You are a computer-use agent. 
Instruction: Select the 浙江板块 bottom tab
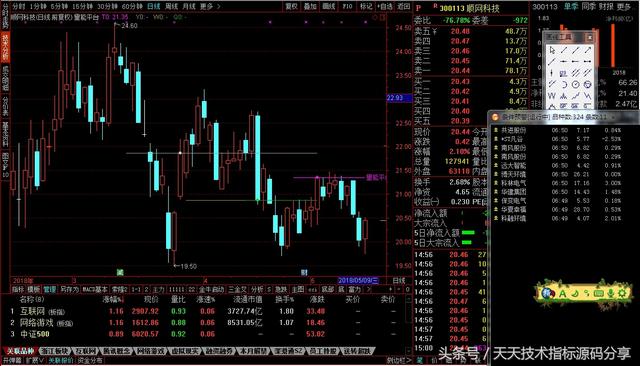[54, 351]
